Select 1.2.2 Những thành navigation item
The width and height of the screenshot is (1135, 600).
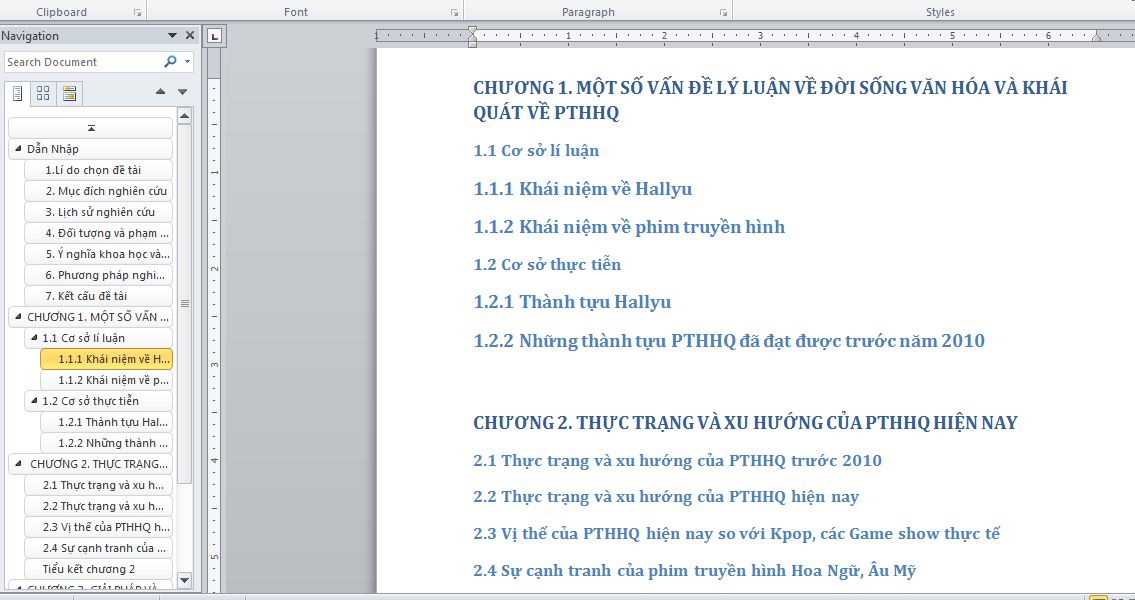[106, 442]
